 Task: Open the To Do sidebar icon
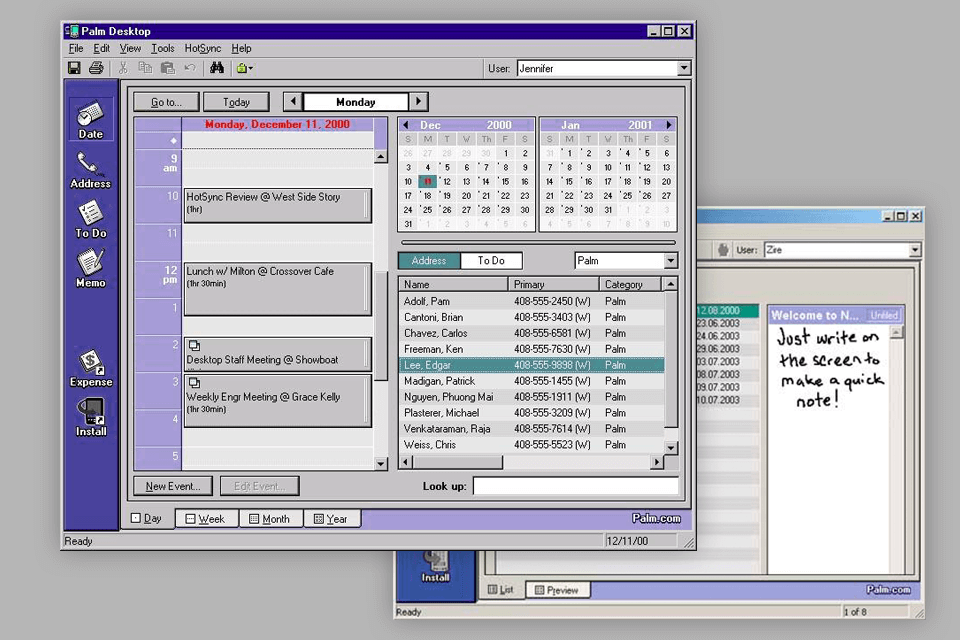click(91, 220)
